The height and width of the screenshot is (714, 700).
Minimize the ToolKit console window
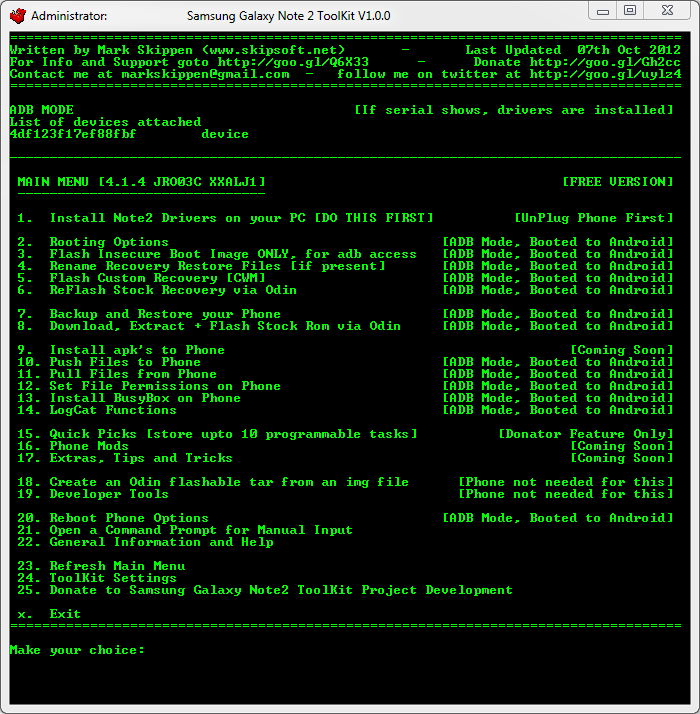[x=603, y=11]
